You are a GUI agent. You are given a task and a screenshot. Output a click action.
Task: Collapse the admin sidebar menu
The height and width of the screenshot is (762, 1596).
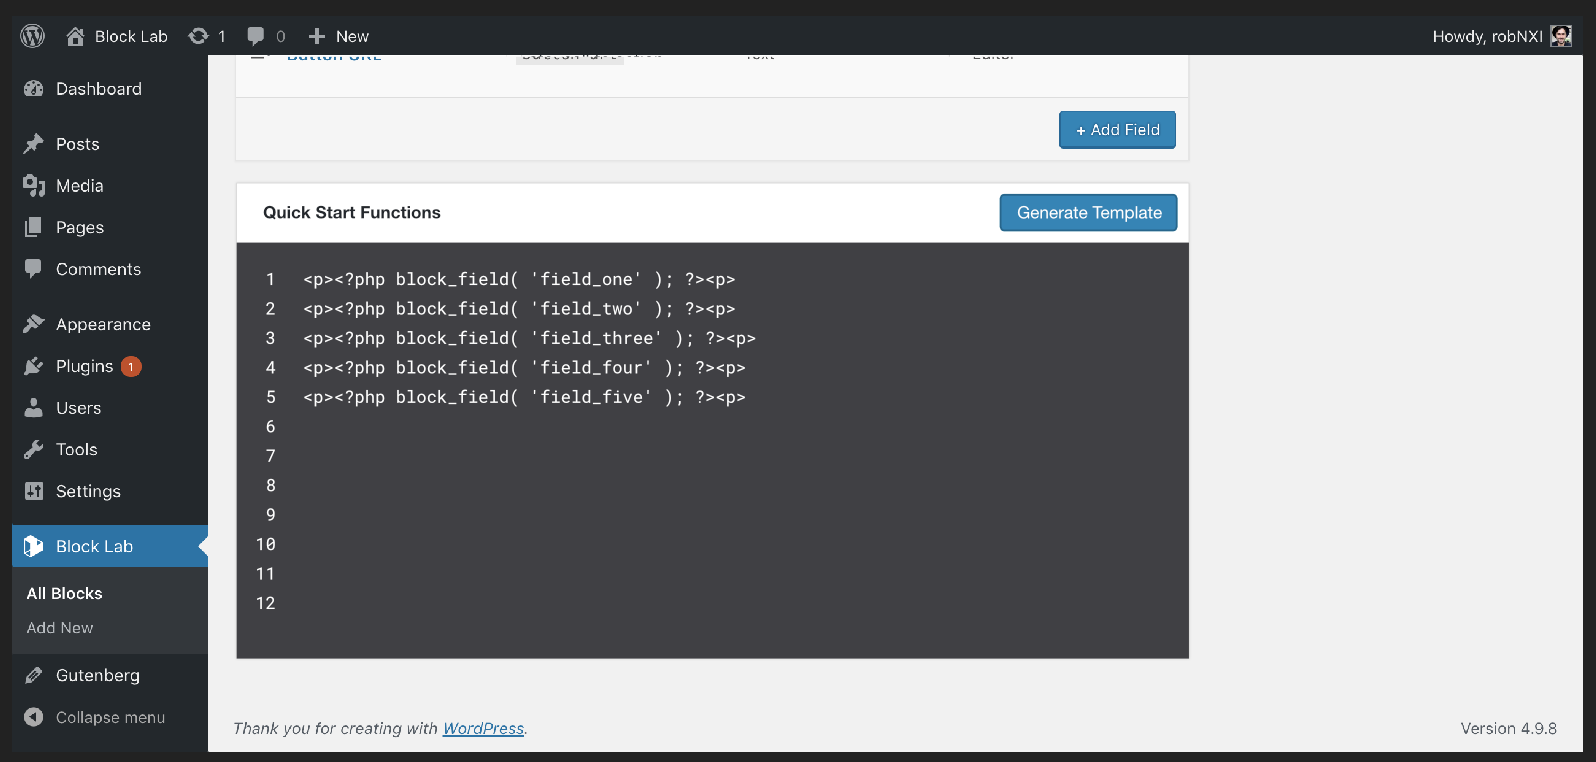(x=33, y=717)
